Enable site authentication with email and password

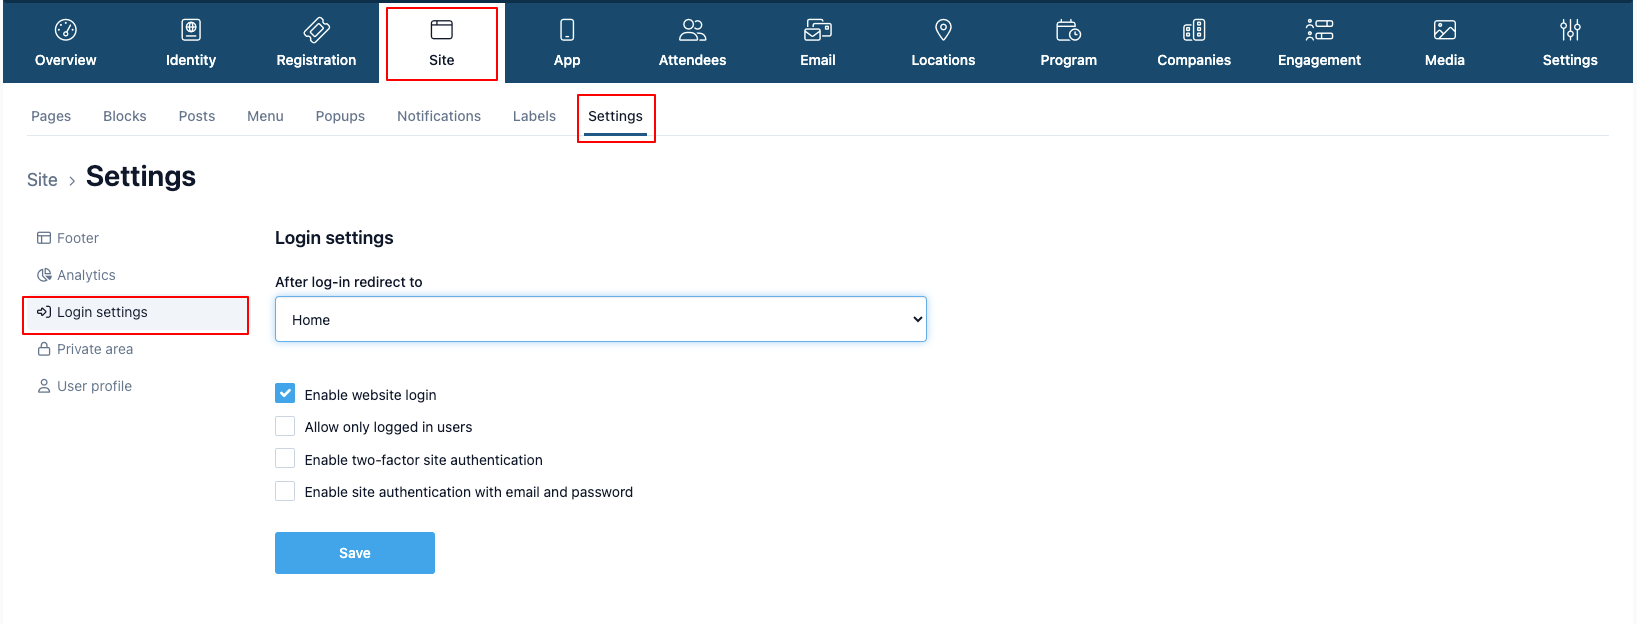click(285, 491)
